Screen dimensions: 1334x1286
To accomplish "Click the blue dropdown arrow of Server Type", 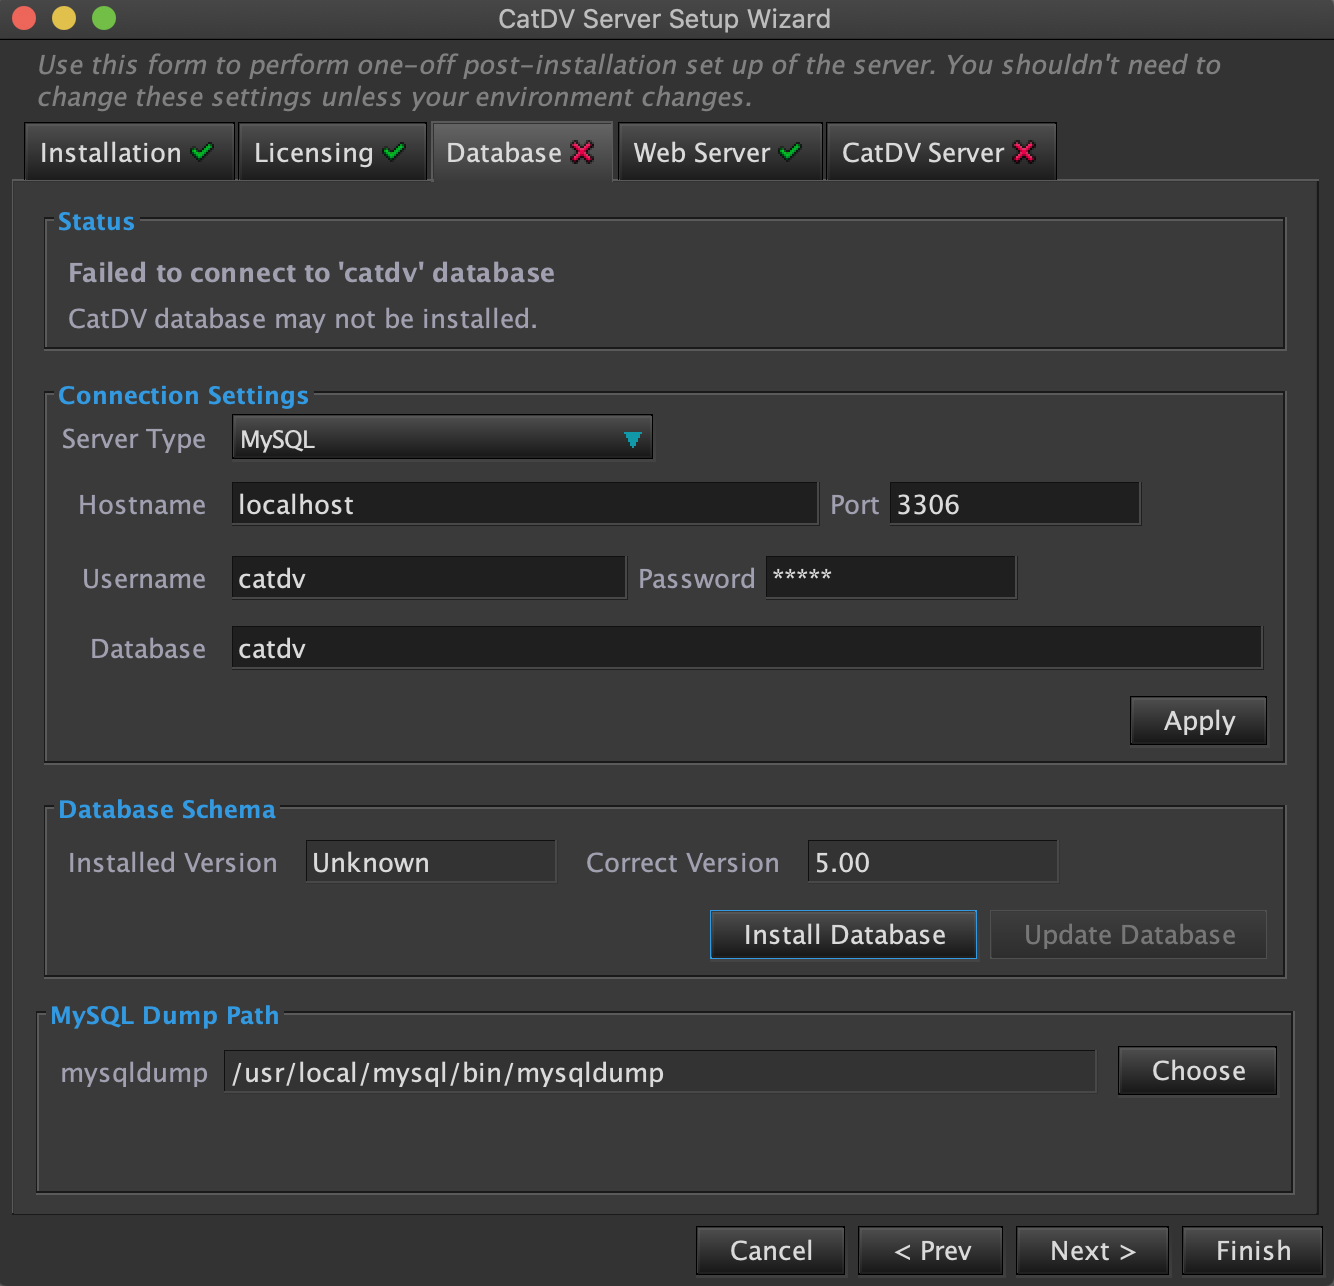I will pos(632,439).
